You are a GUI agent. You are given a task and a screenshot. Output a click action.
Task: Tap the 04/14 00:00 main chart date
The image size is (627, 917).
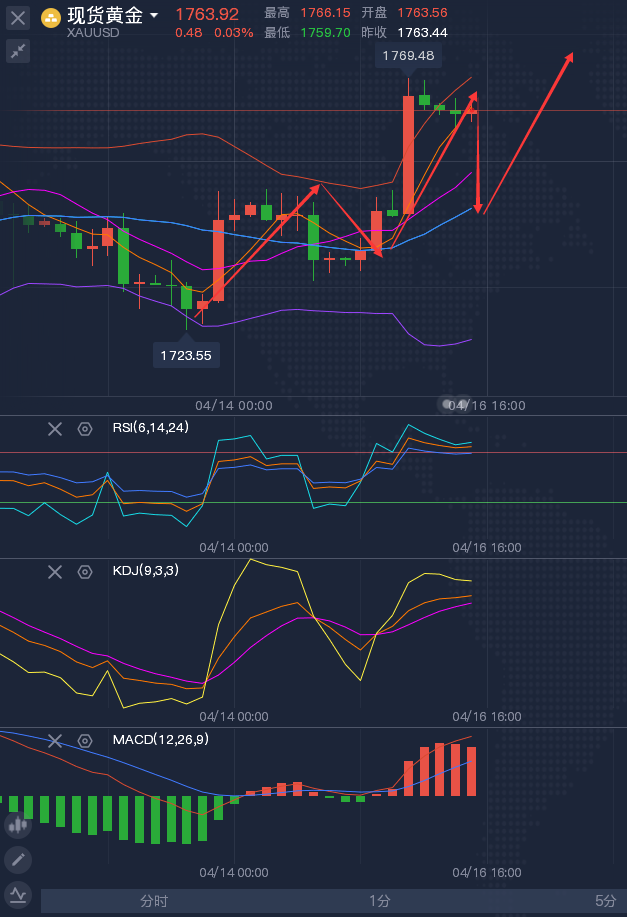tap(234, 405)
